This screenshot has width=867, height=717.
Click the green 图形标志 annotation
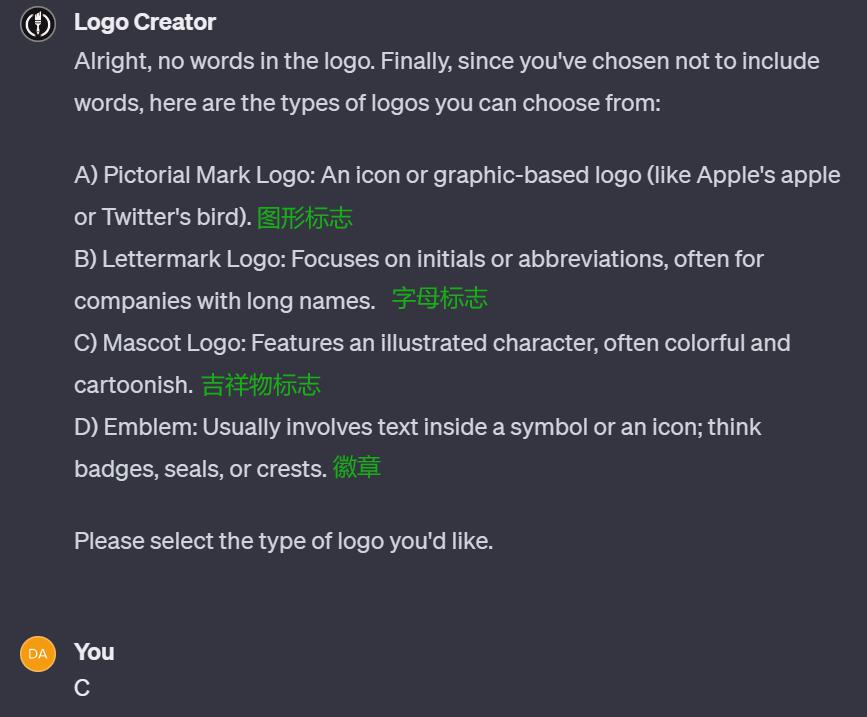coord(305,218)
